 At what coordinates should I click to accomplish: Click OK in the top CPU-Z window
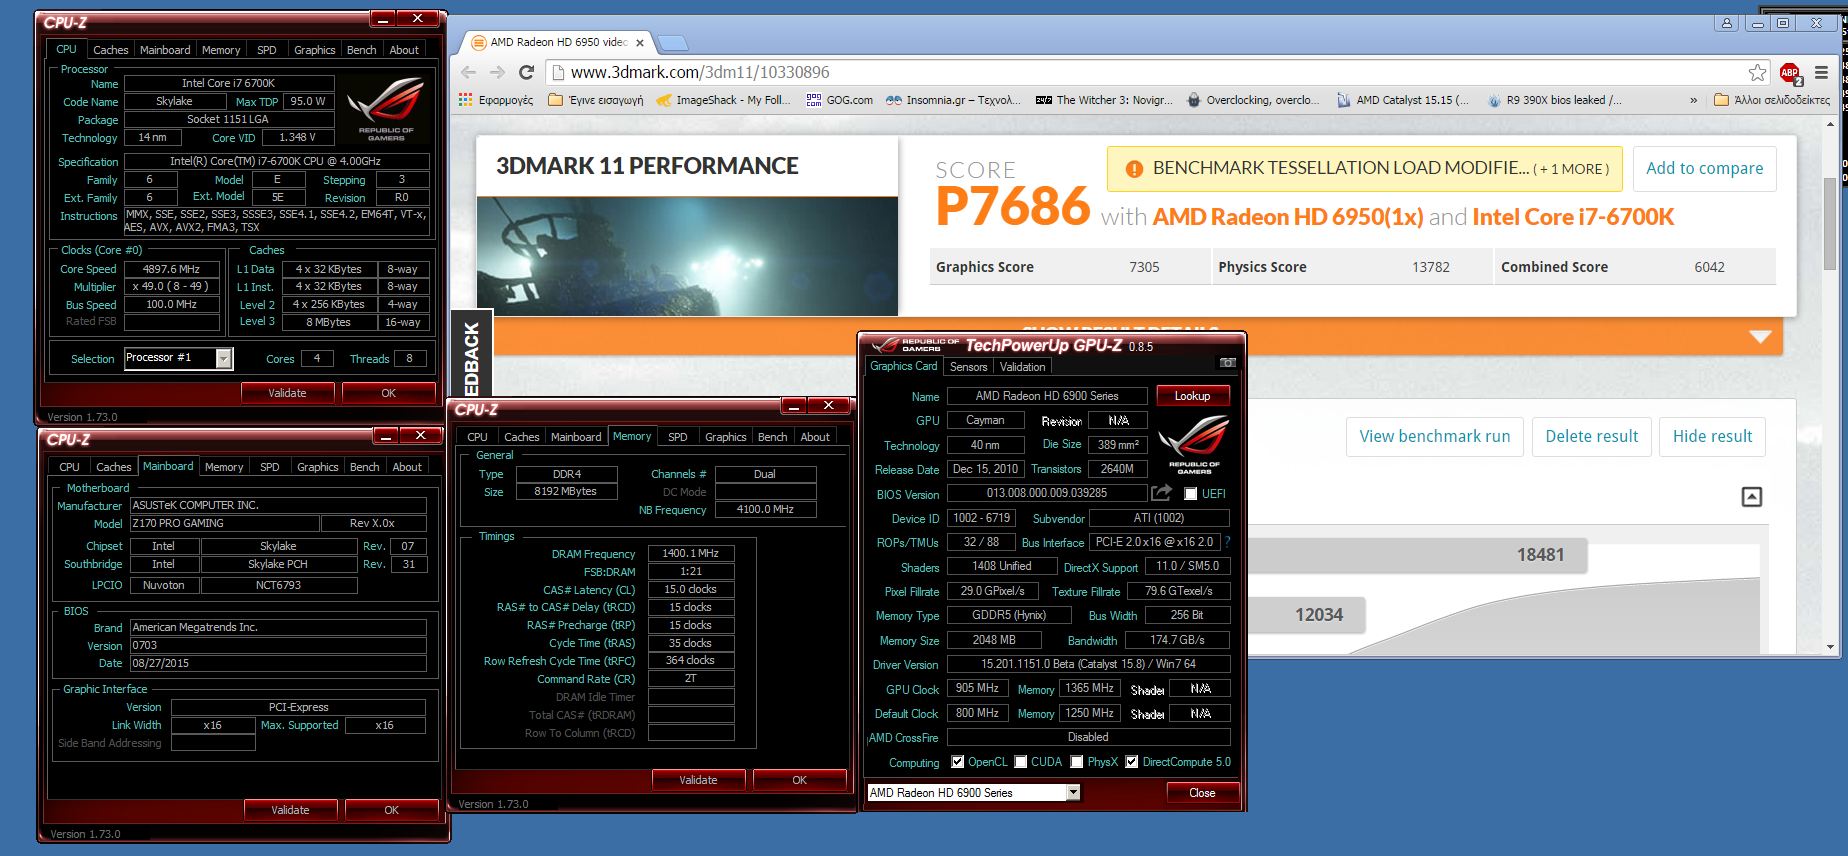pyautogui.click(x=388, y=393)
